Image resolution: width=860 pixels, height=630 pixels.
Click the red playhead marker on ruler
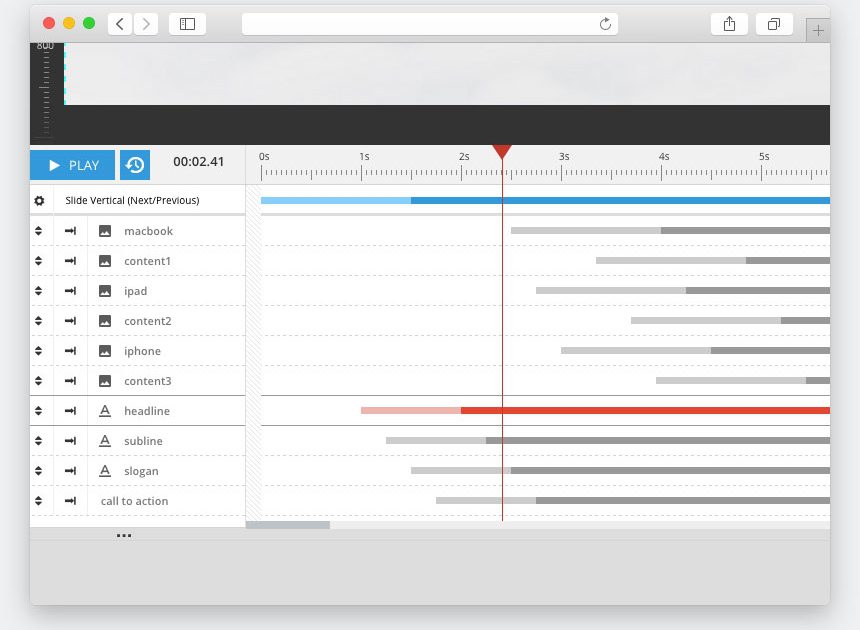pyautogui.click(x=502, y=152)
